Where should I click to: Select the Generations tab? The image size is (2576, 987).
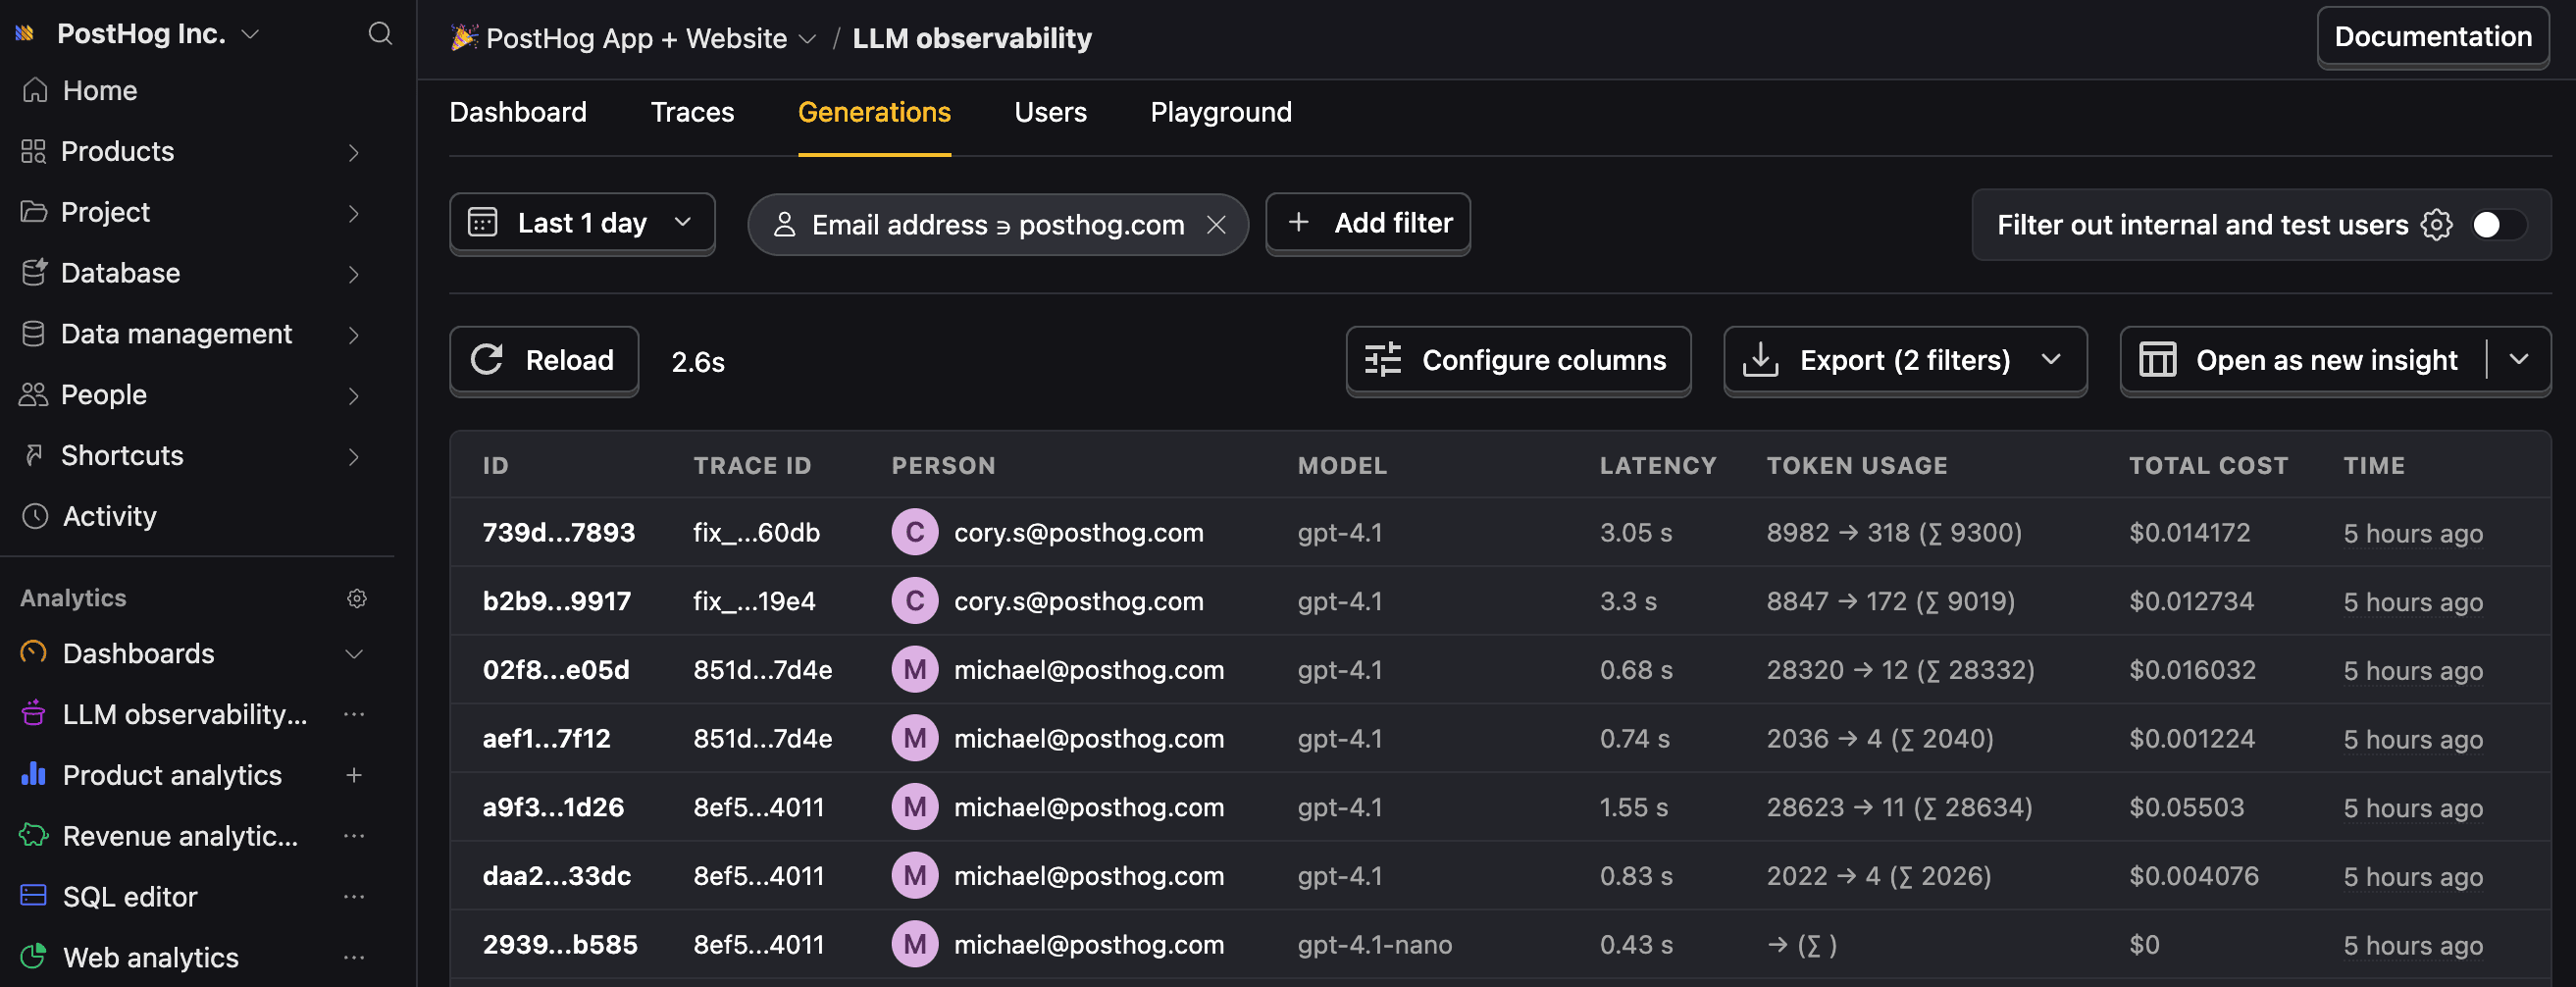click(874, 112)
